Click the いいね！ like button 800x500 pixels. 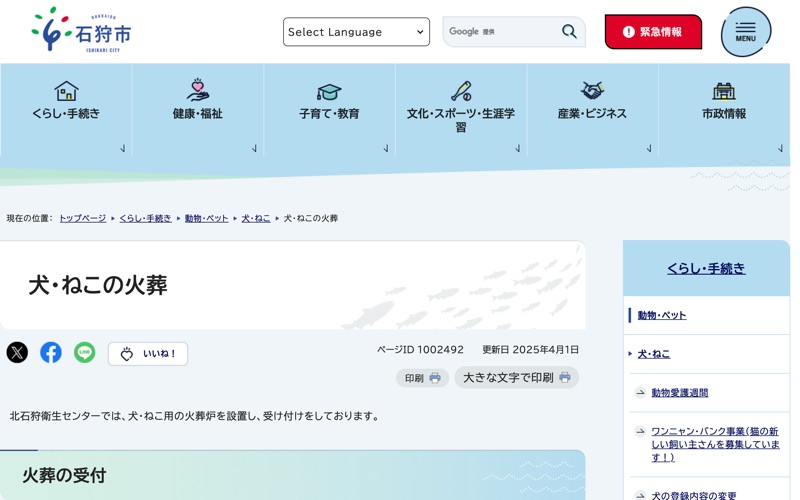click(148, 354)
